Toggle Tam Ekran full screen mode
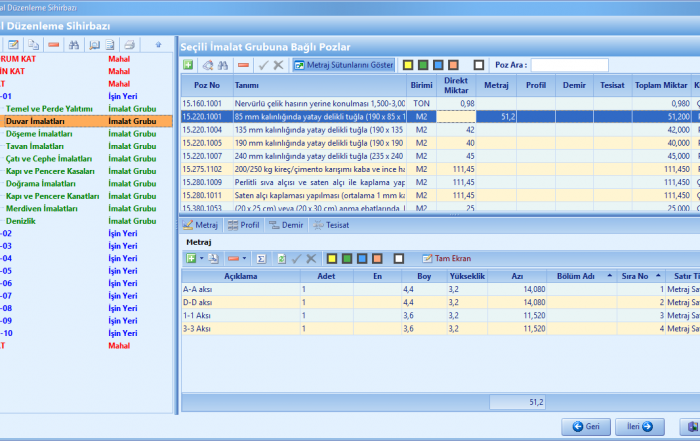Image resolution: width=700 pixels, height=441 pixels. [446, 258]
